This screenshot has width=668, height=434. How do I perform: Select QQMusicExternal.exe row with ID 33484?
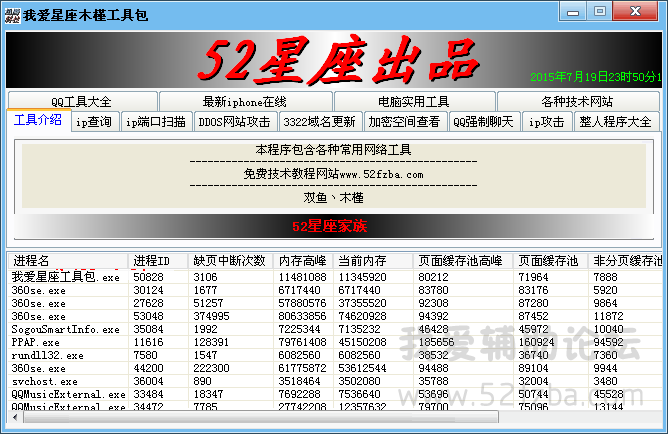click(x=336, y=394)
